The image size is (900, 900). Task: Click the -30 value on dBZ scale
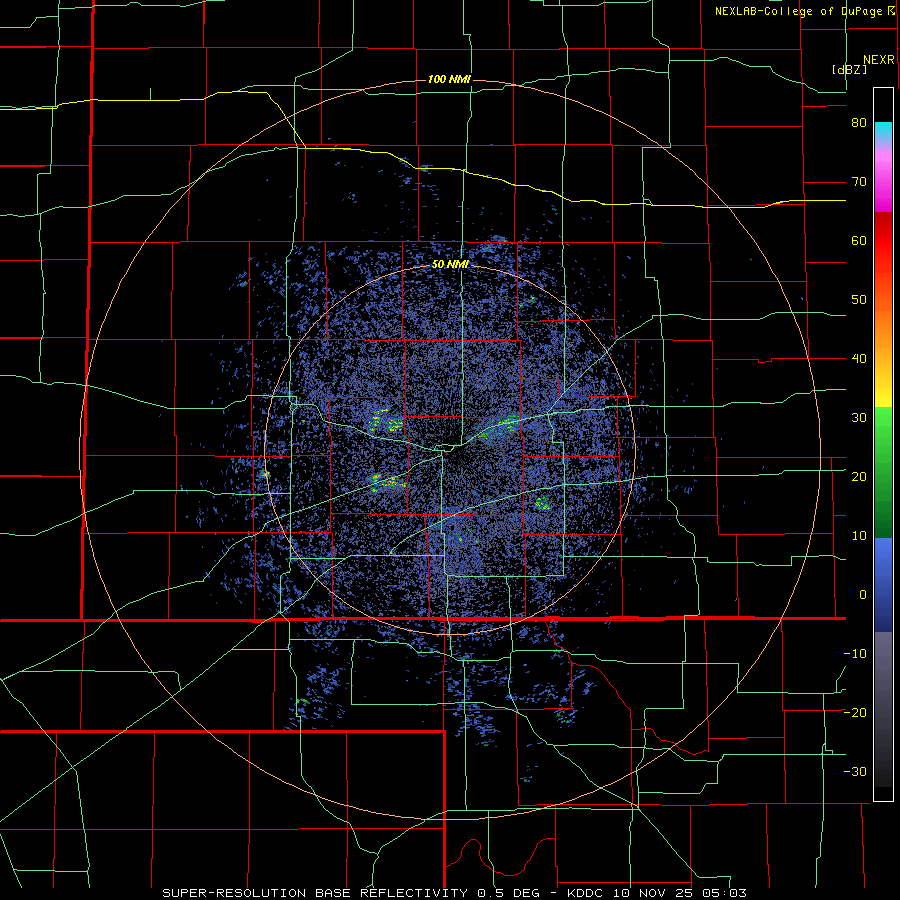[855, 772]
